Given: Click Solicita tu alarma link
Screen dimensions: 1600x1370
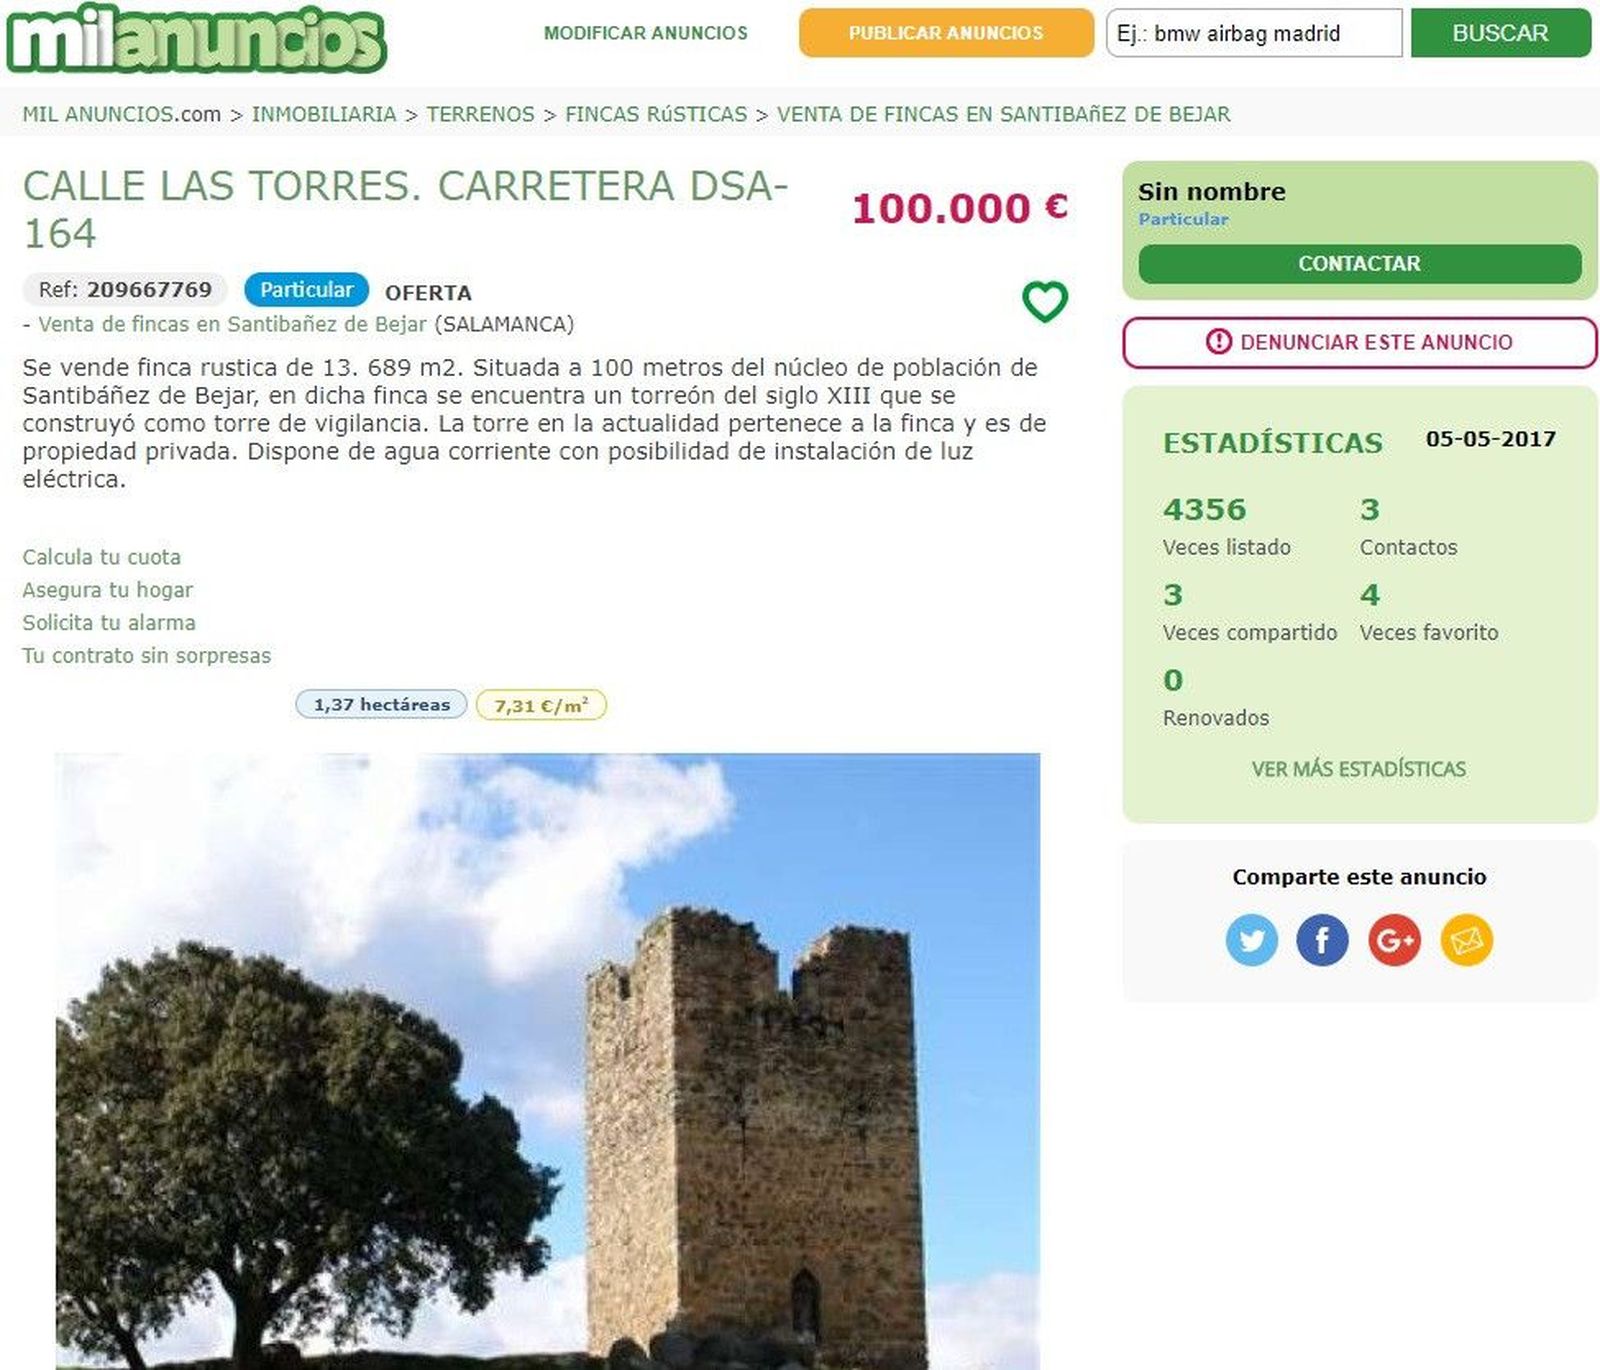Looking at the screenshot, I should [109, 623].
